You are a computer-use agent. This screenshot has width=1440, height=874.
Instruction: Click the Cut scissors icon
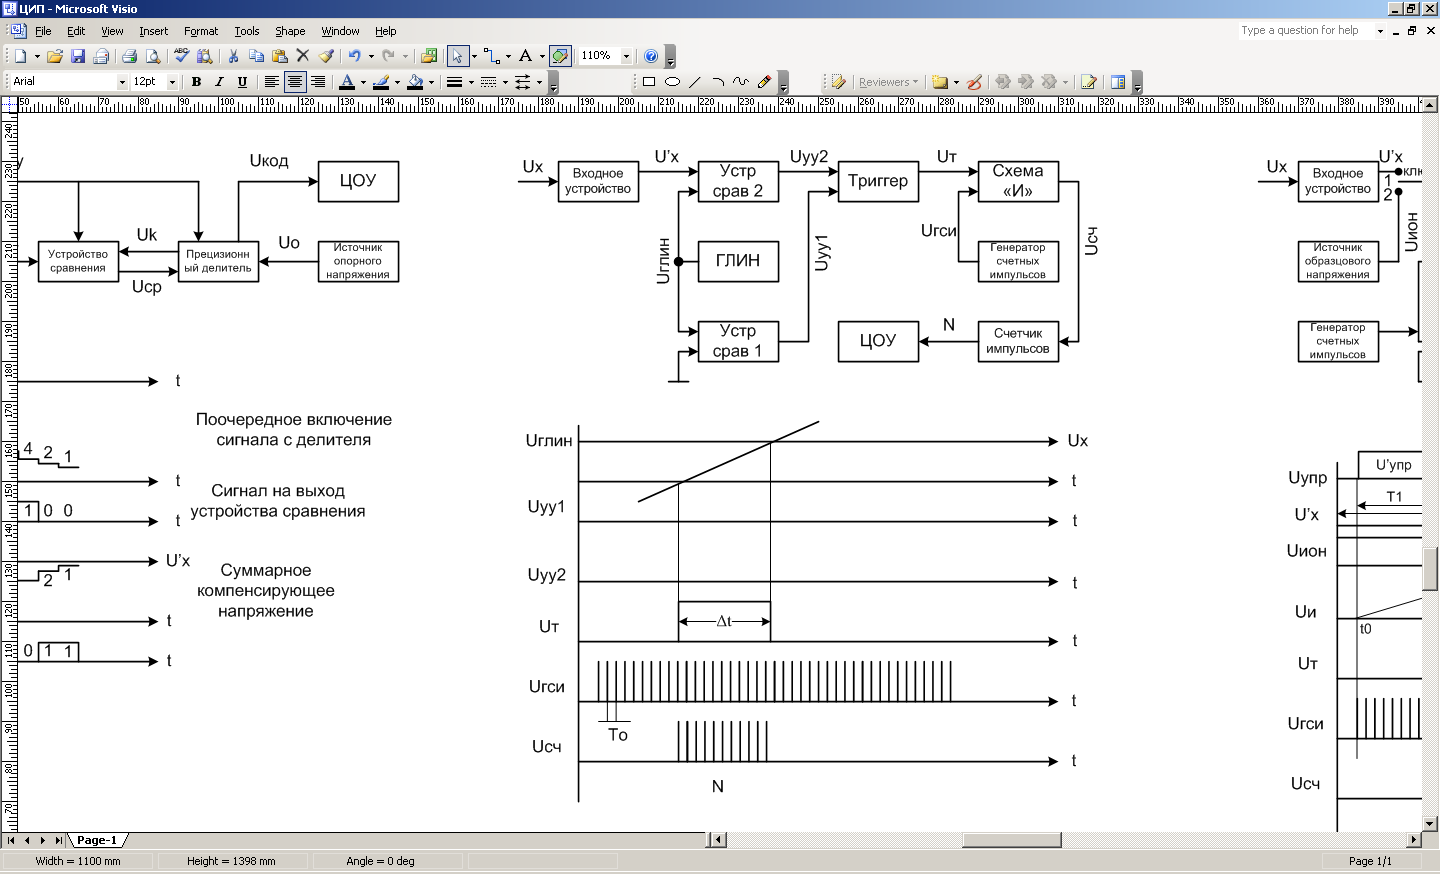(233, 56)
